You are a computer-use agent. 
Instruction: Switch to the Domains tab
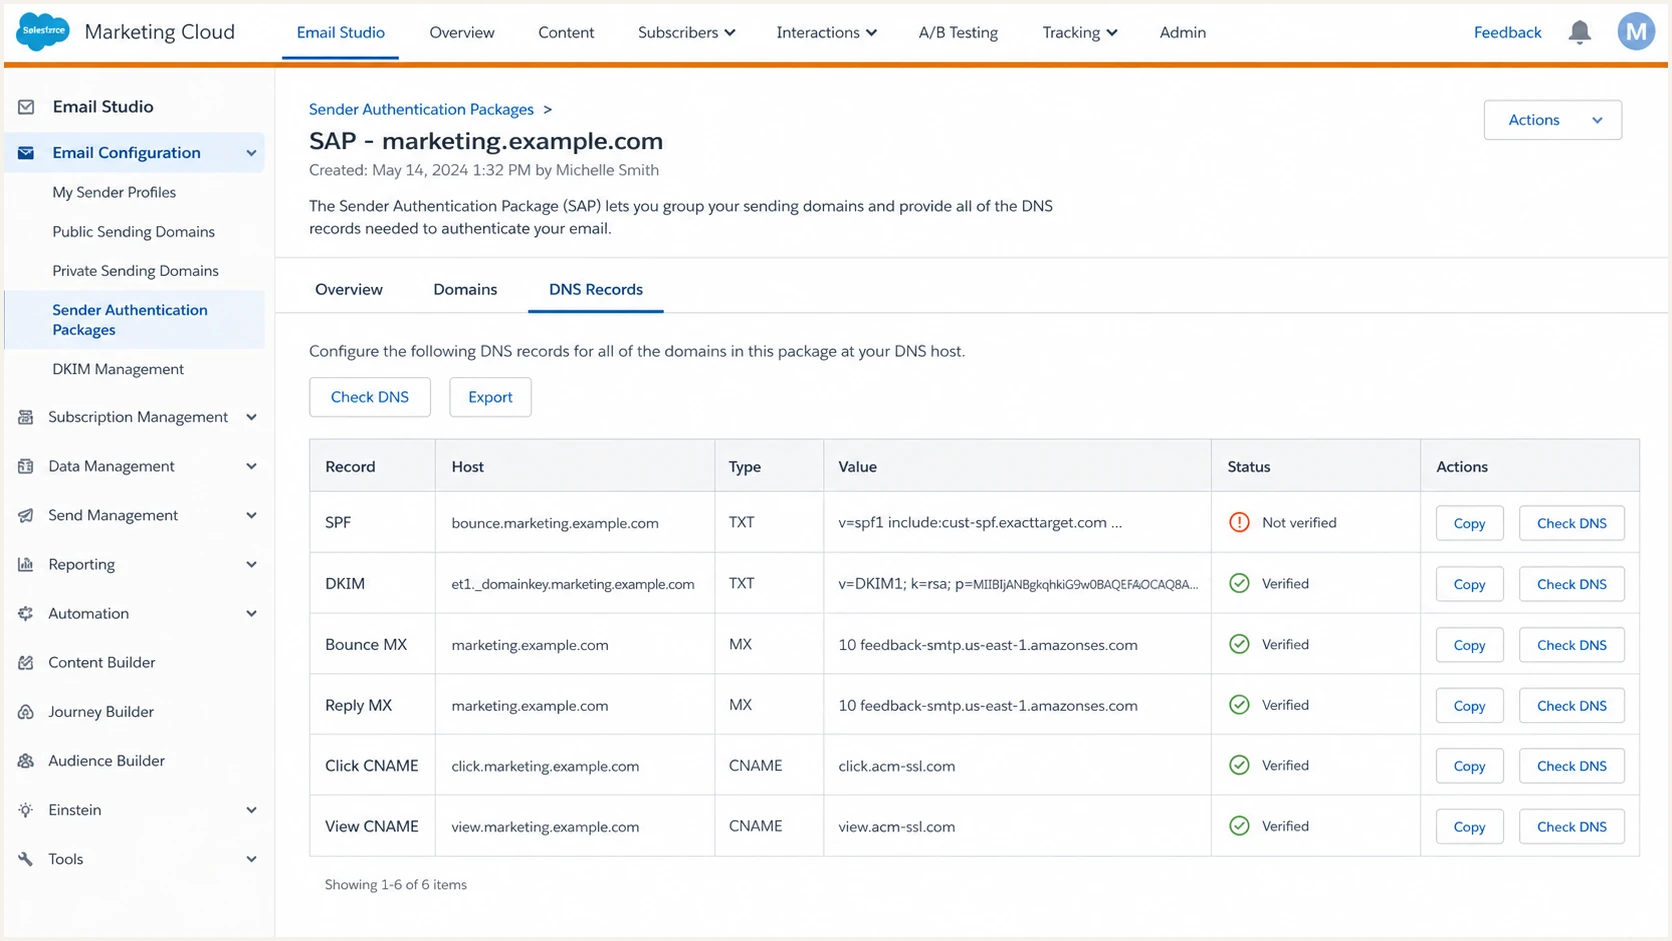pos(465,289)
